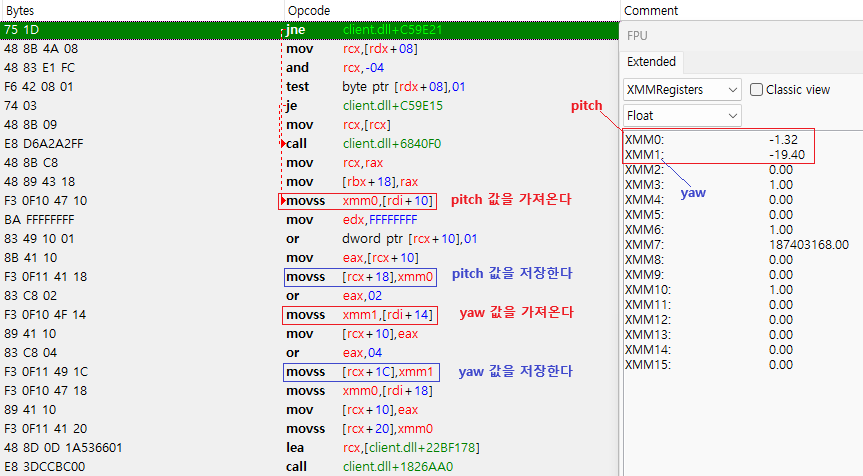Click the XMM6 register row
The width and height of the screenshot is (863, 476).
709,229
